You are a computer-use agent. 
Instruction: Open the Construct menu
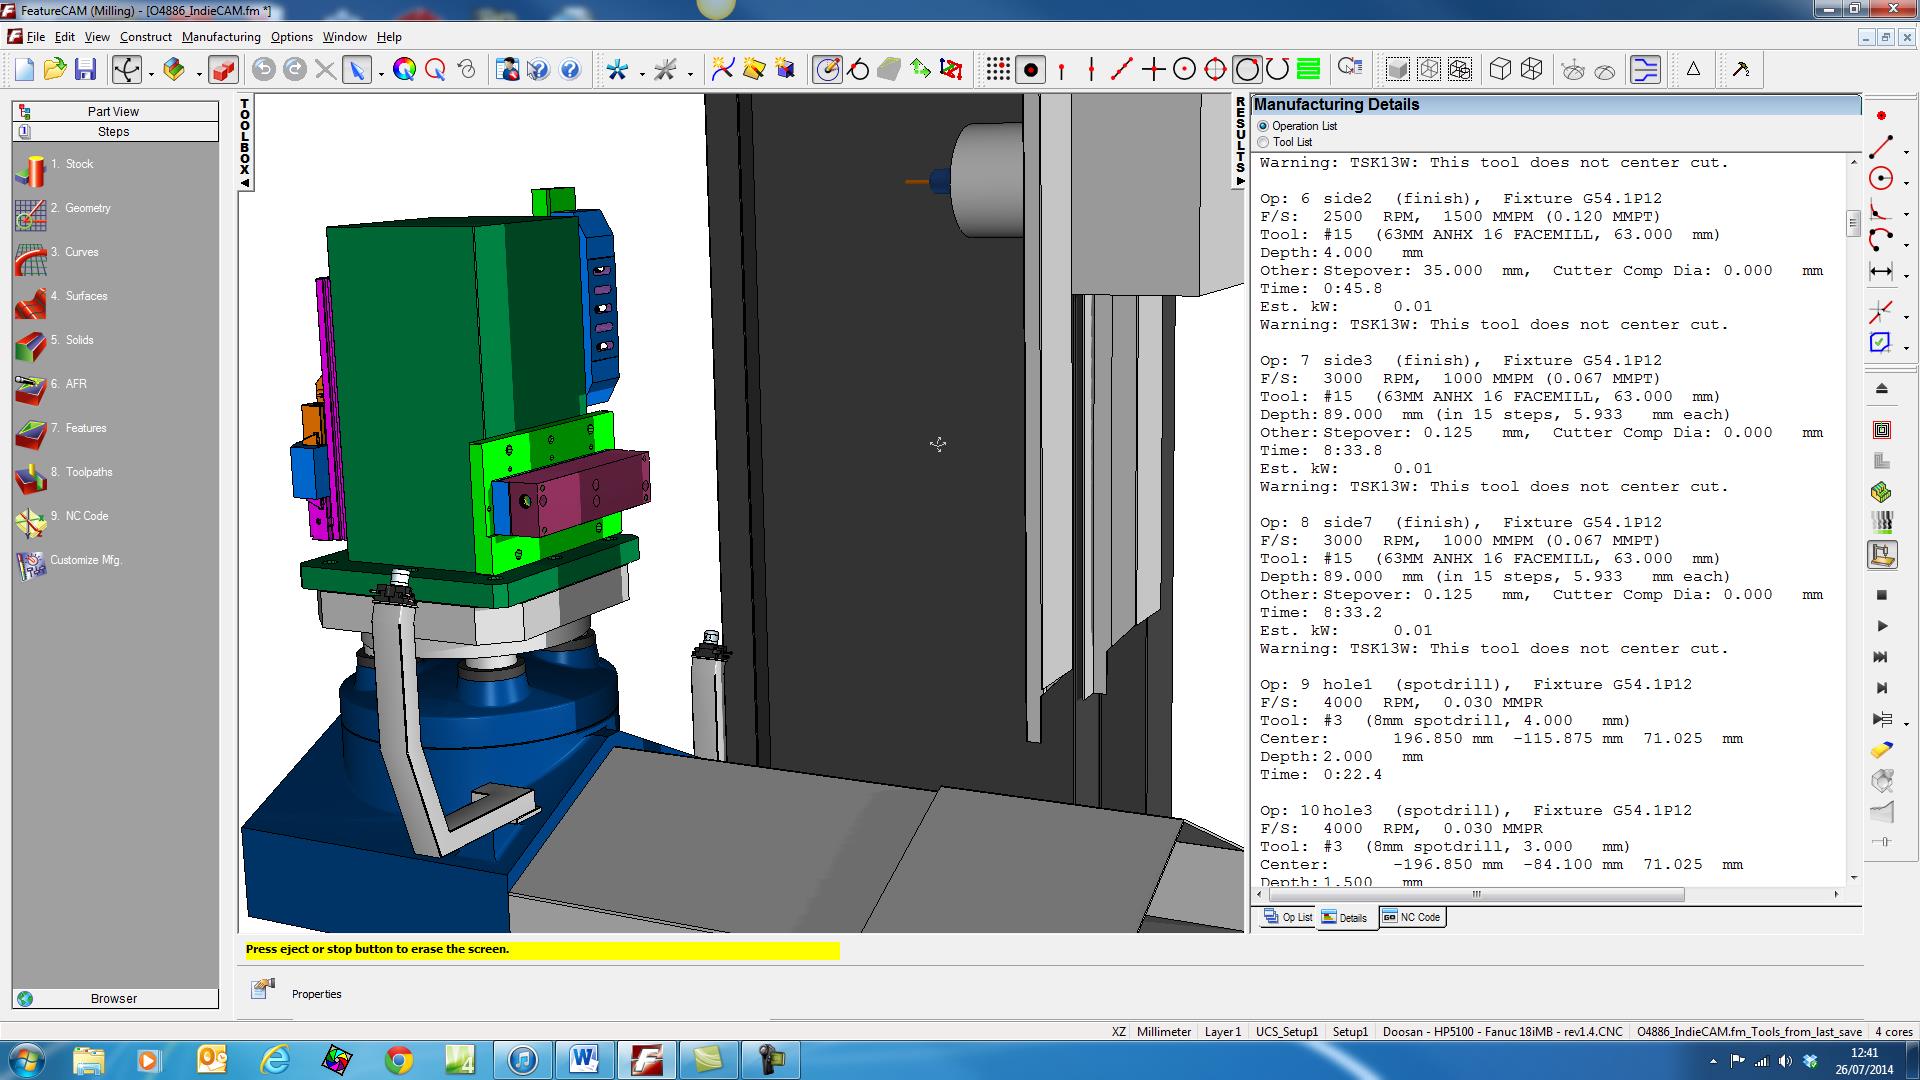tap(146, 37)
